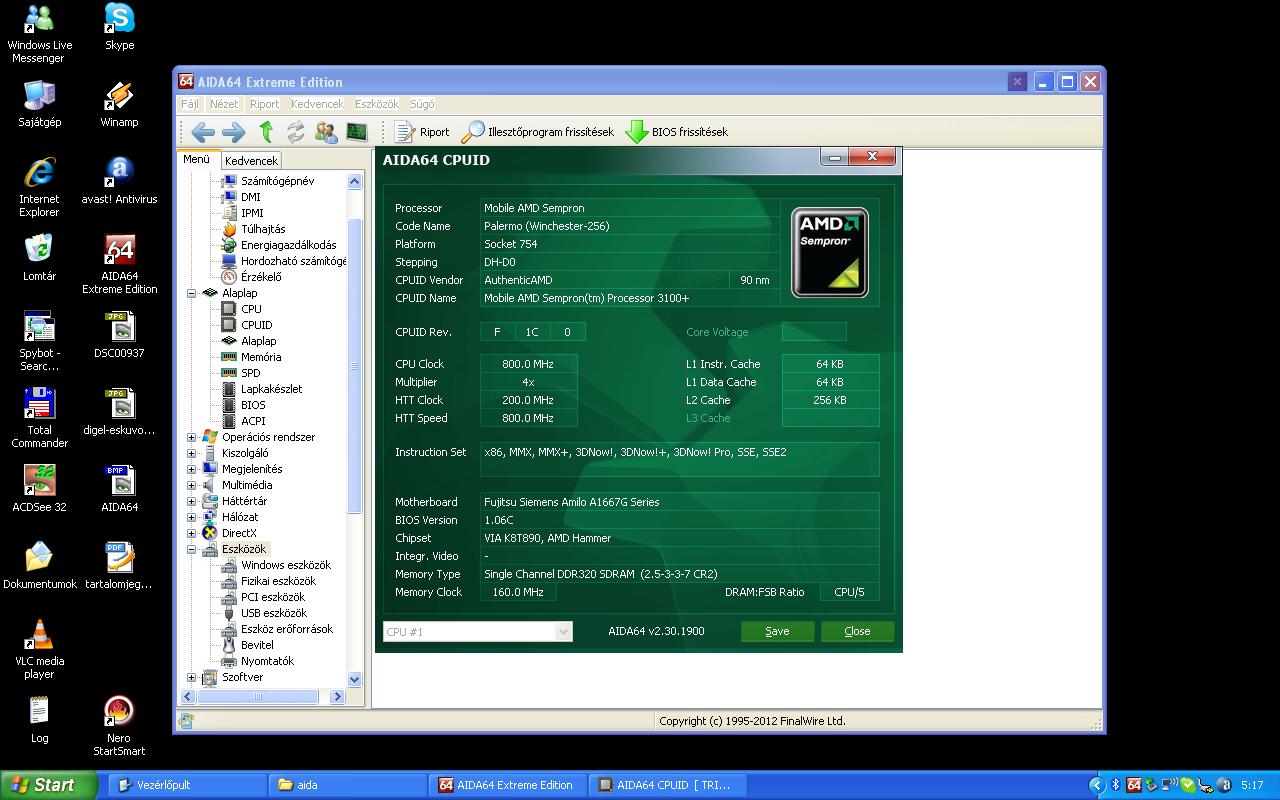Expand the Hálózat node
This screenshot has width=1280, height=800.
[x=192, y=517]
